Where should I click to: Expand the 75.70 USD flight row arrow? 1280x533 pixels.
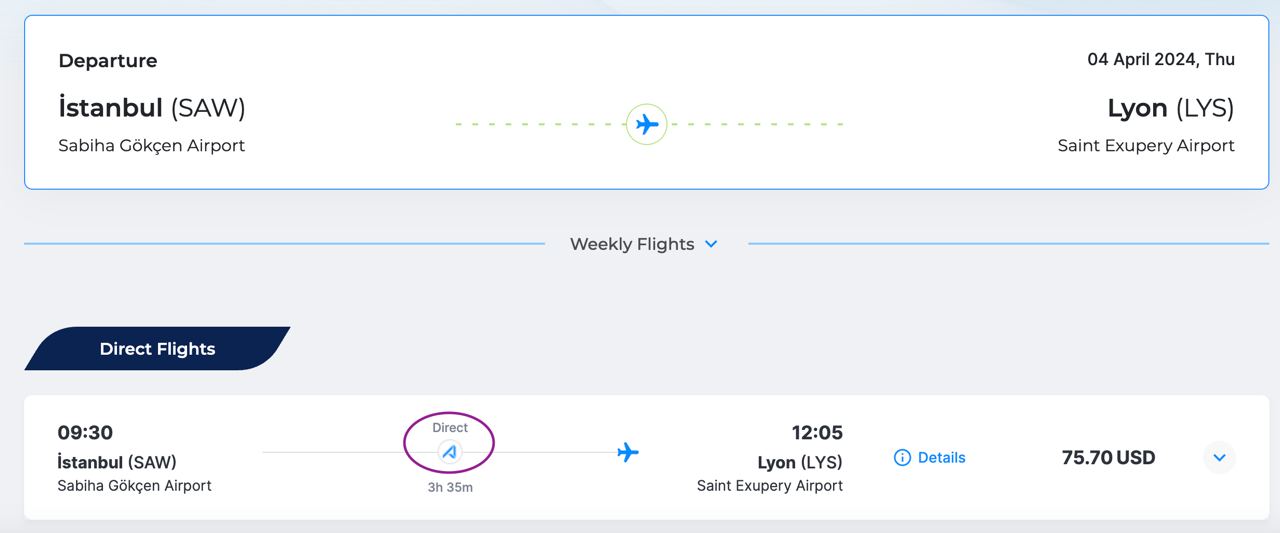1219,458
